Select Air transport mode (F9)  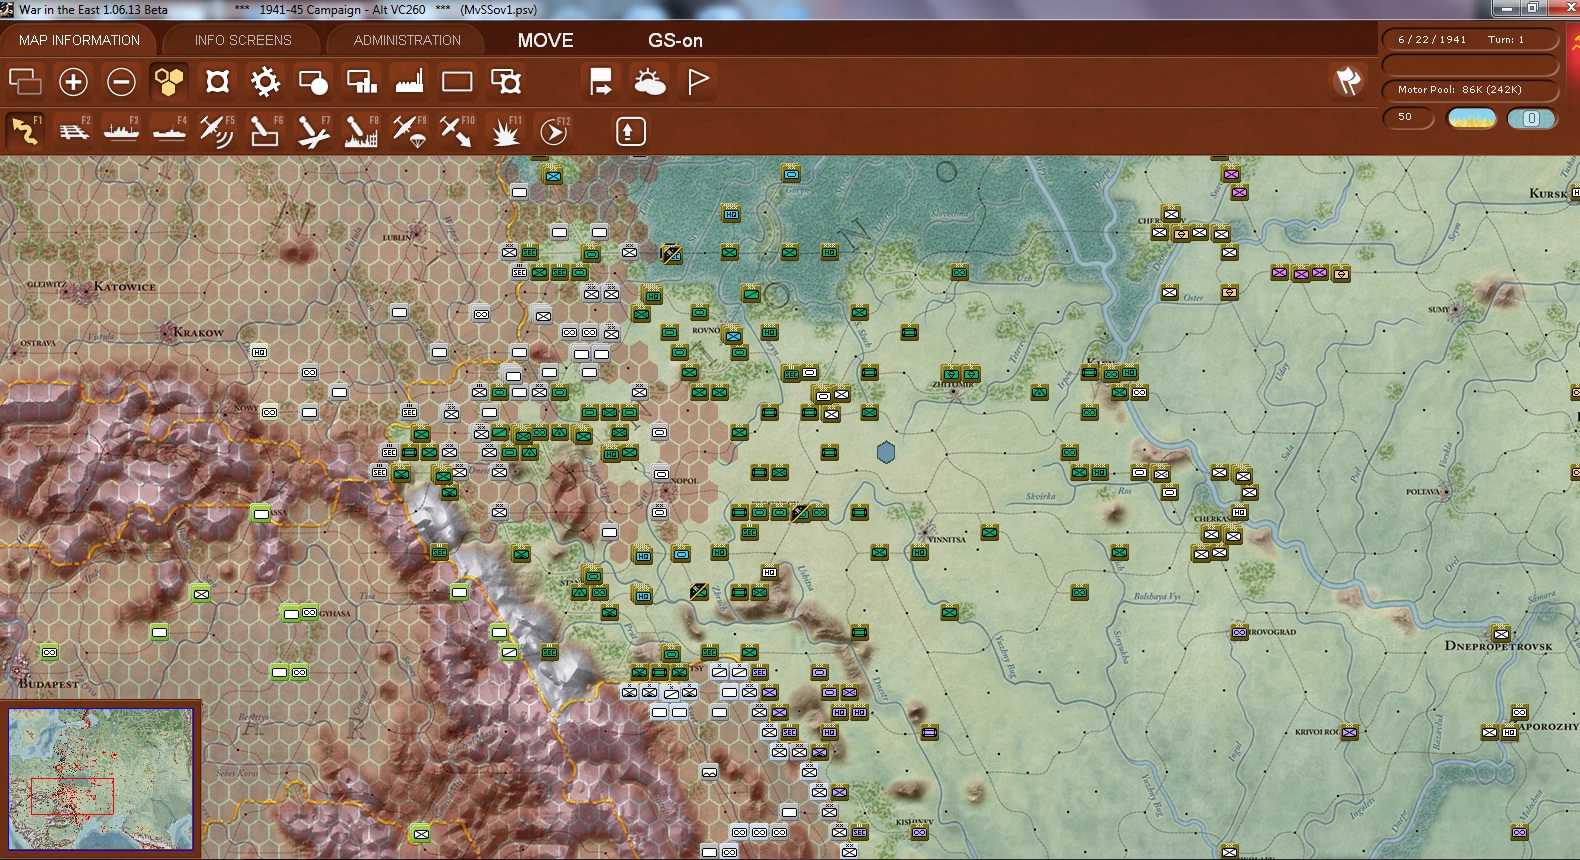tap(409, 131)
